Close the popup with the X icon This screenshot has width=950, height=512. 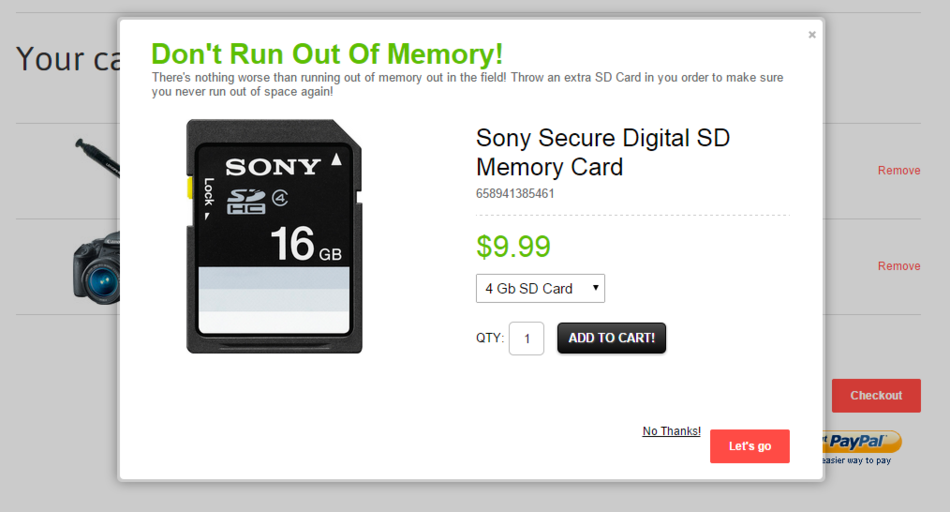coord(812,35)
